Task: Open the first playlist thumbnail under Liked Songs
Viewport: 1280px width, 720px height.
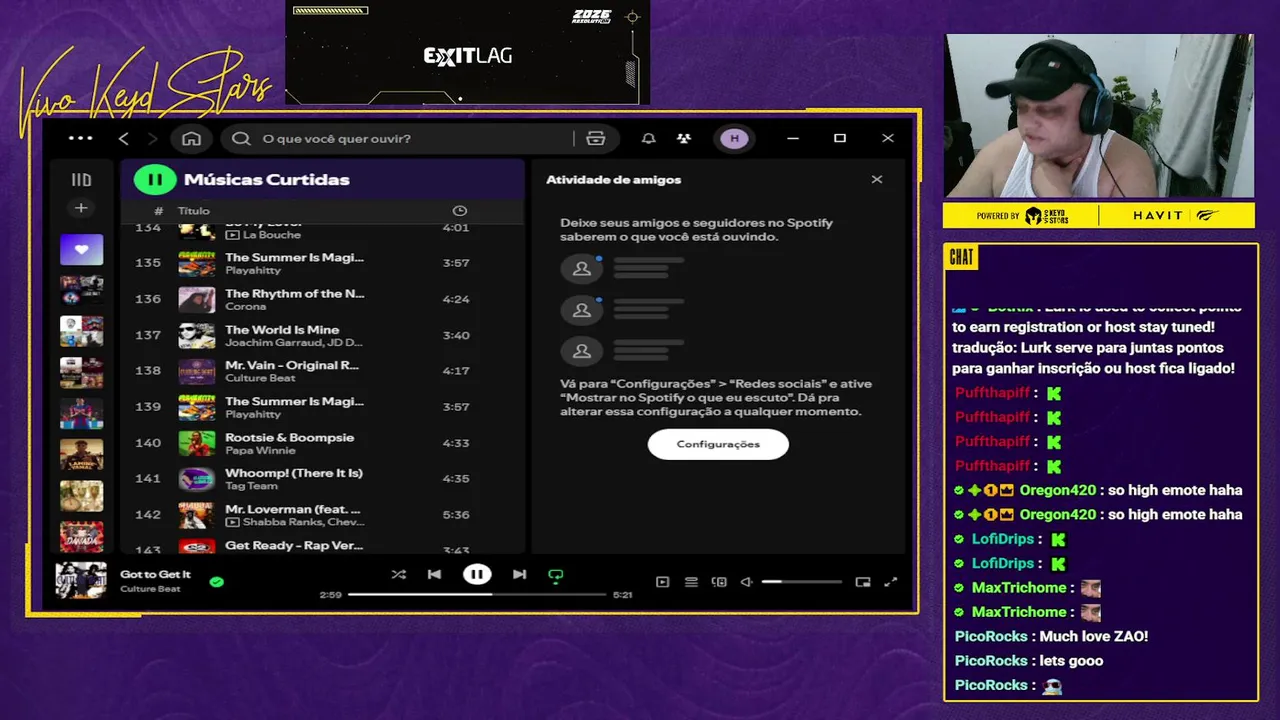Action: pyautogui.click(x=81, y=289)
